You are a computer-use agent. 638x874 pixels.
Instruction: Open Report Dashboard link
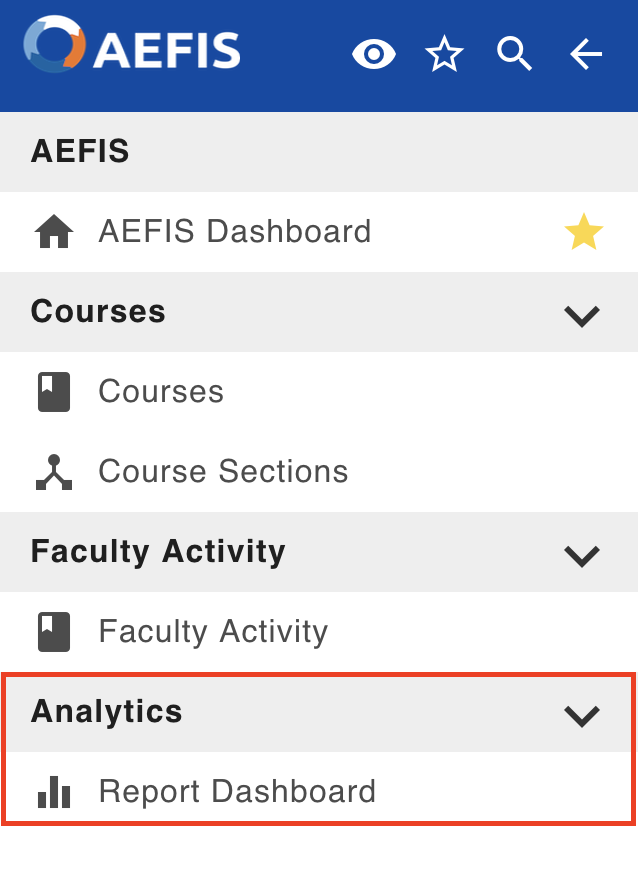(x=237, y=792)
